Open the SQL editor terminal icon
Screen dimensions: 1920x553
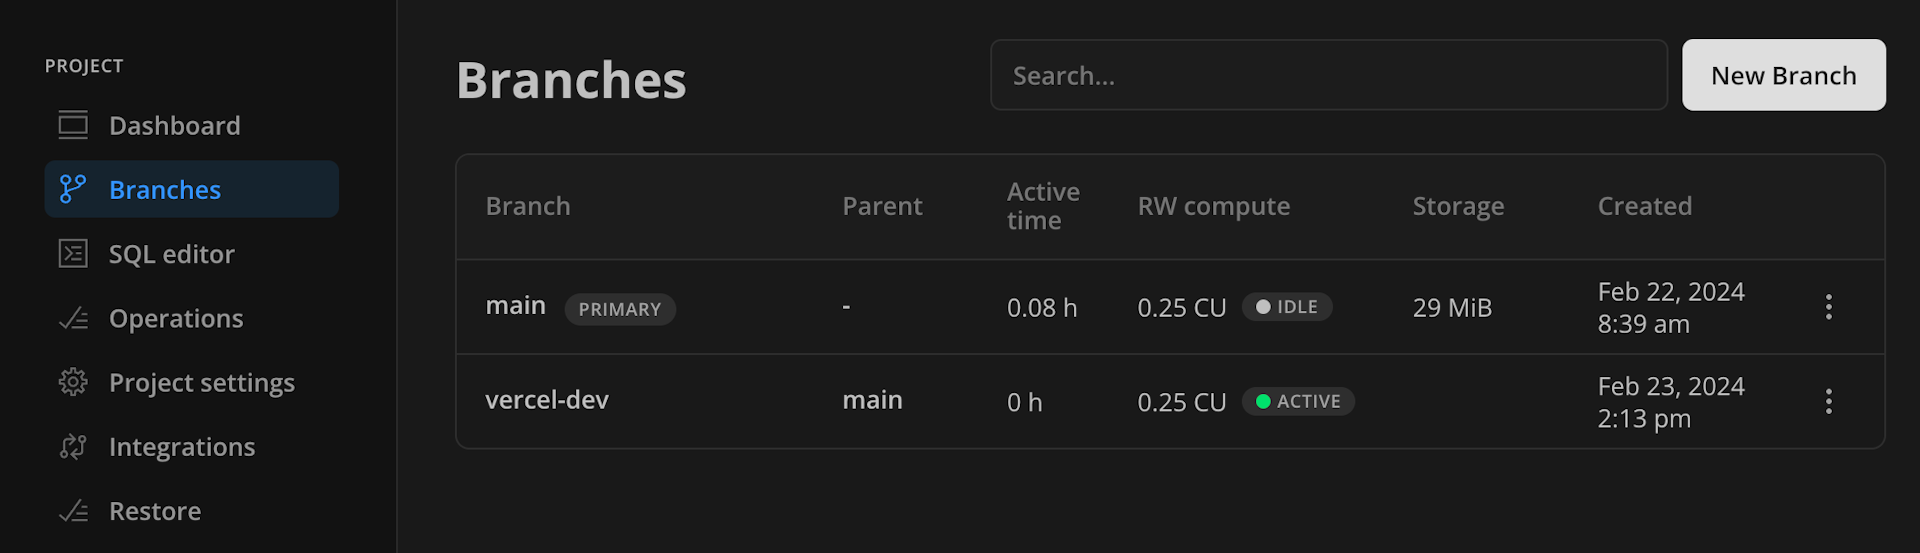(73, 254)
